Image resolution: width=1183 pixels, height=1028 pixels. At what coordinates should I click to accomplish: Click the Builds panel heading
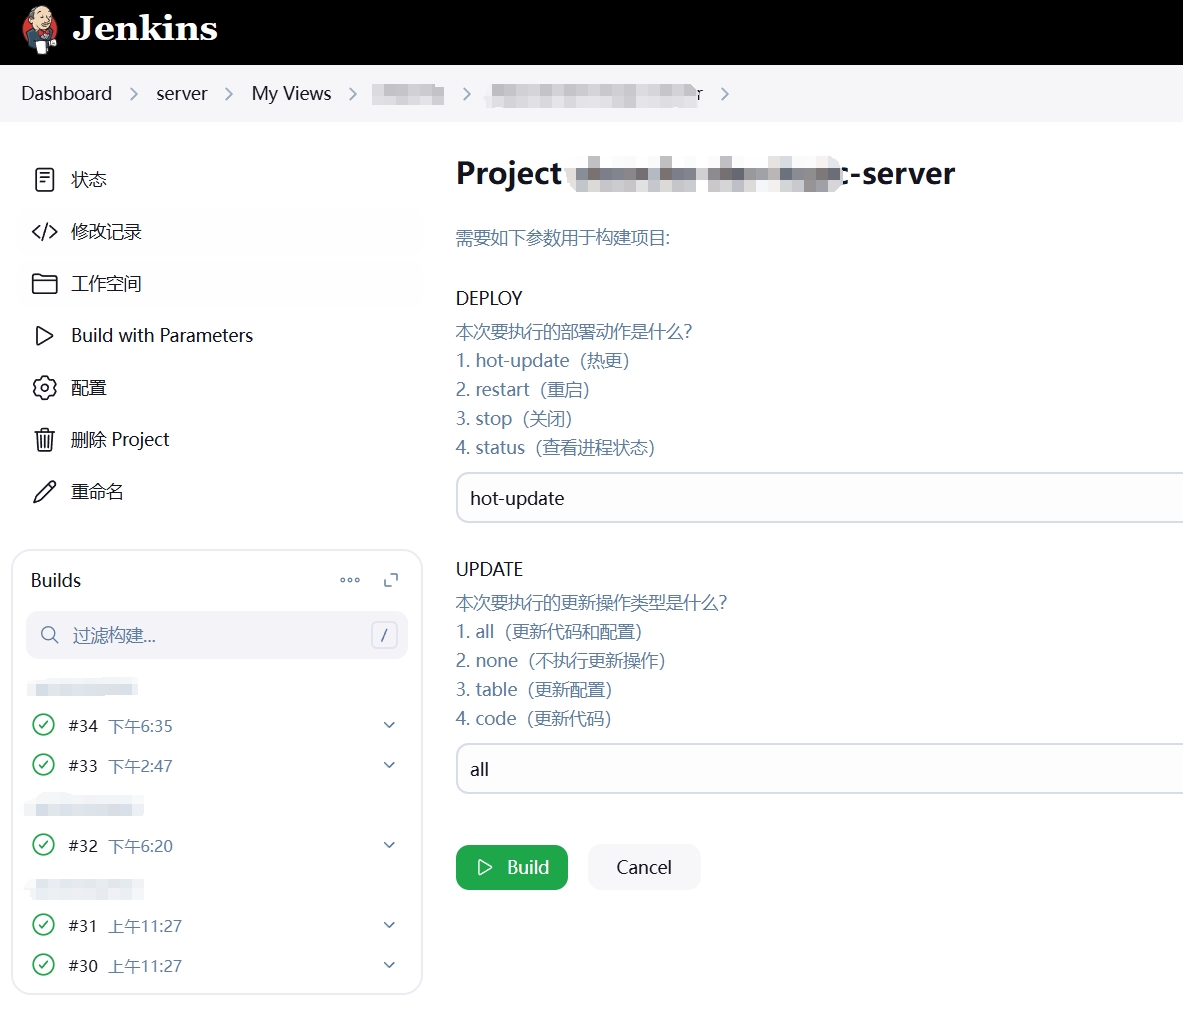click(56, 580)
